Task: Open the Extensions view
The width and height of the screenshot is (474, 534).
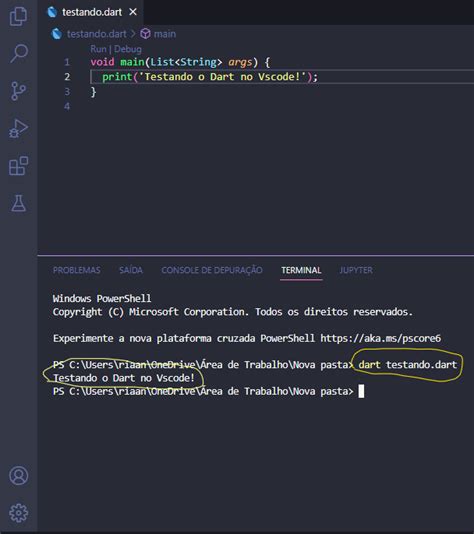Action: (18, 166)
